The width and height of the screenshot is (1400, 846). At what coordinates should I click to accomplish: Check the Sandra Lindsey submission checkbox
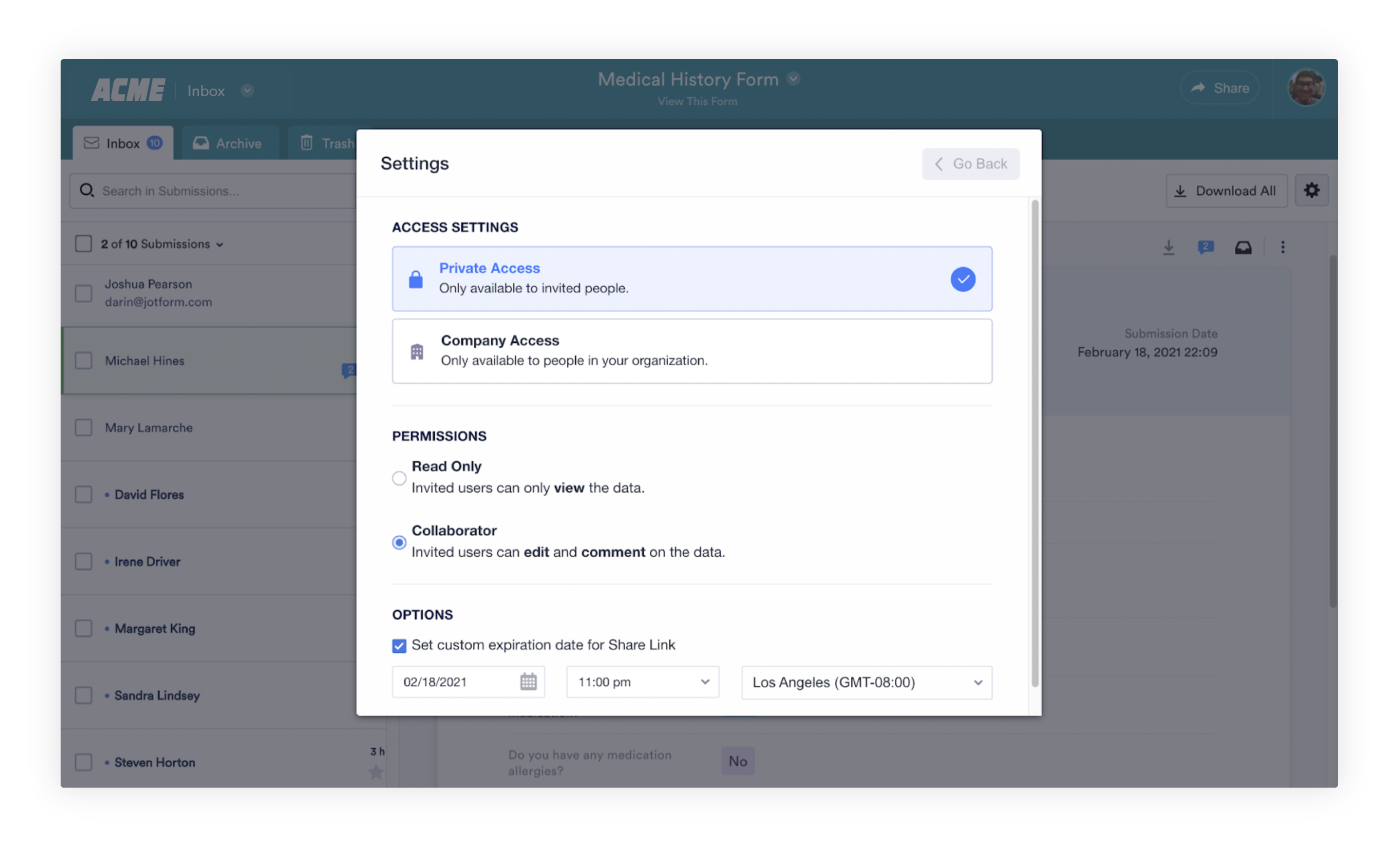point(84,695)
